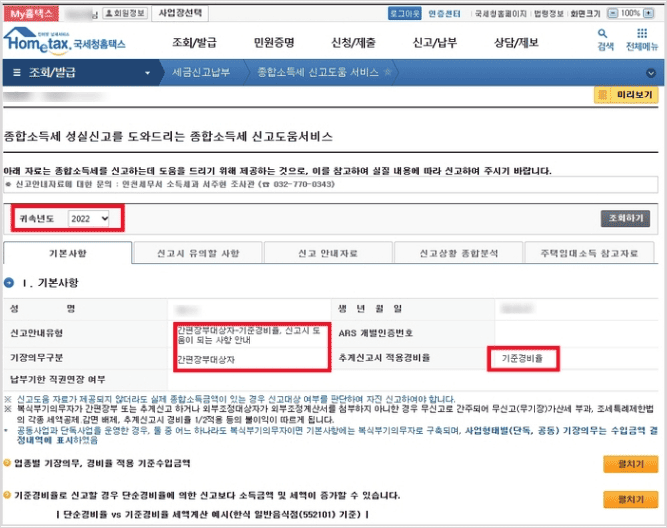This screenshot has height=528, width=667.
Task: Open the 민원증명 main menu
Action: tap(274, 43)
